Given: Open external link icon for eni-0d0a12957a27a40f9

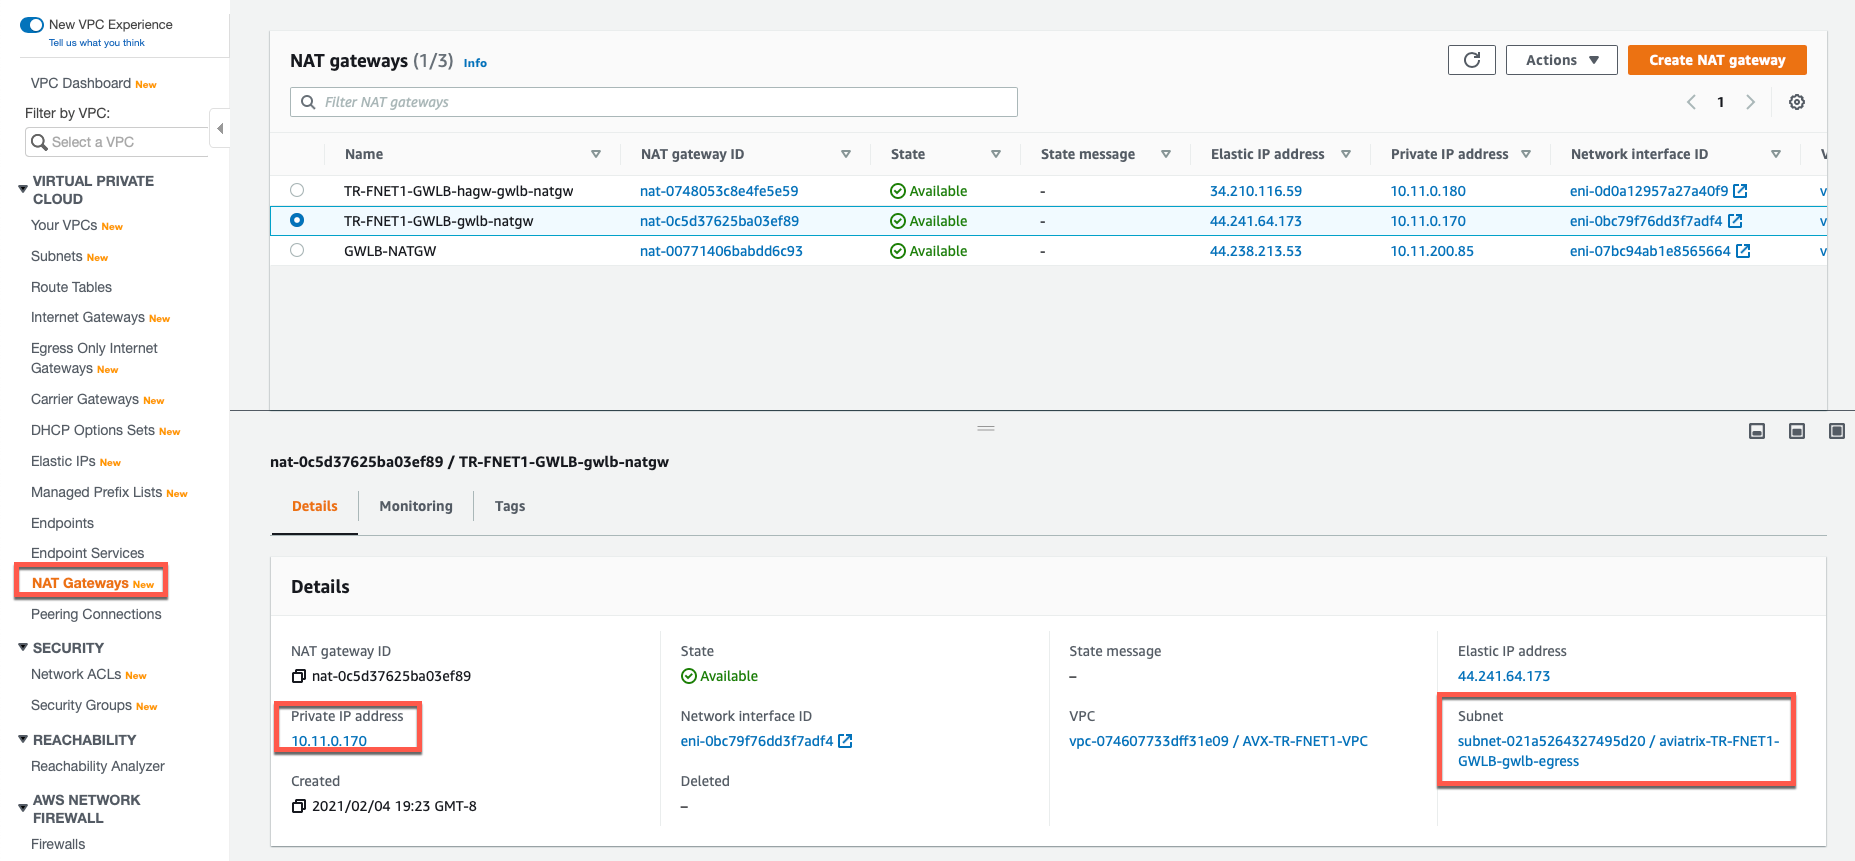Looking at the screenshot, I should 1740,191.
